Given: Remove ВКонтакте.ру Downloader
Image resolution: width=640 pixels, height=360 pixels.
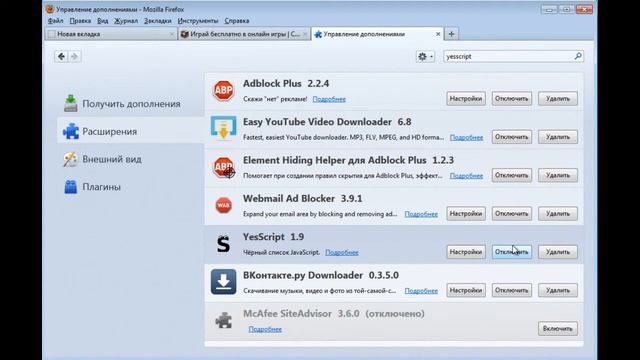Looking at the screenshot, I should pyautogui.click(x=558, y=290).
